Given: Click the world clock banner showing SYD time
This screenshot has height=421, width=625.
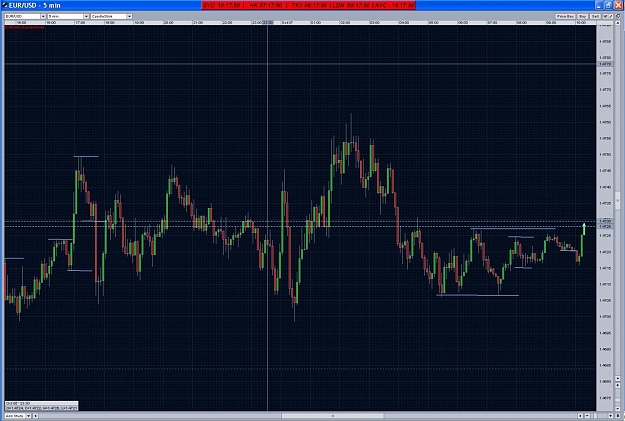Looking at the screenshot, I should (x=309, y=5).
